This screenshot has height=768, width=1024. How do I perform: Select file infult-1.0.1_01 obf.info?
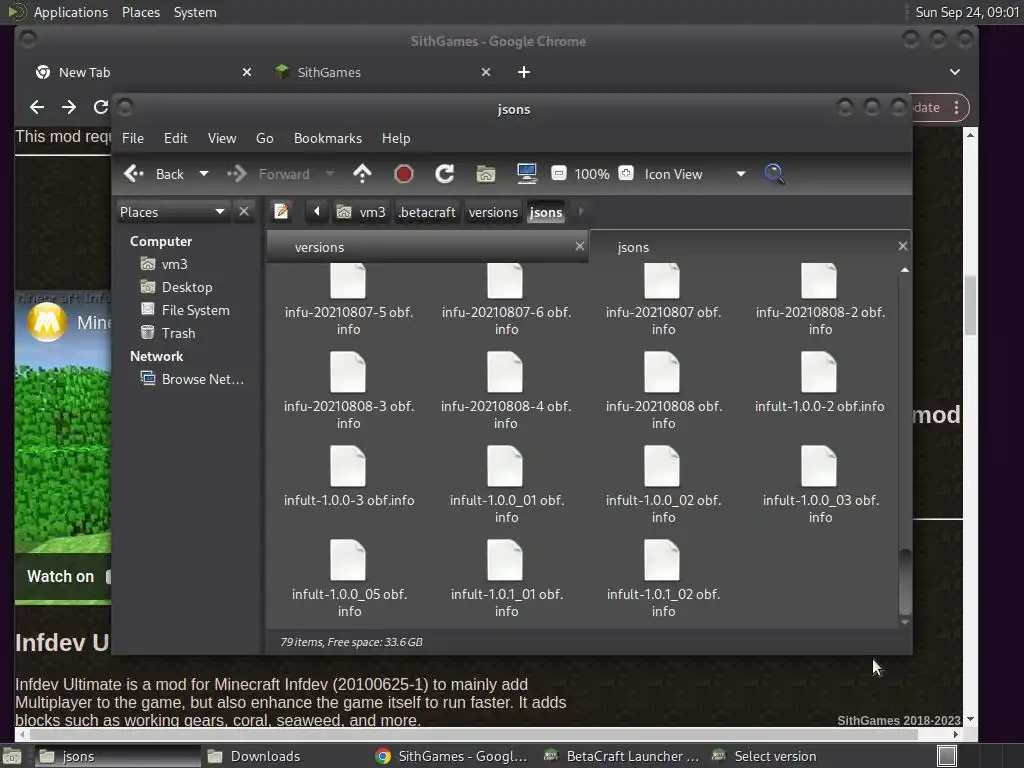(x=506, y=580)
